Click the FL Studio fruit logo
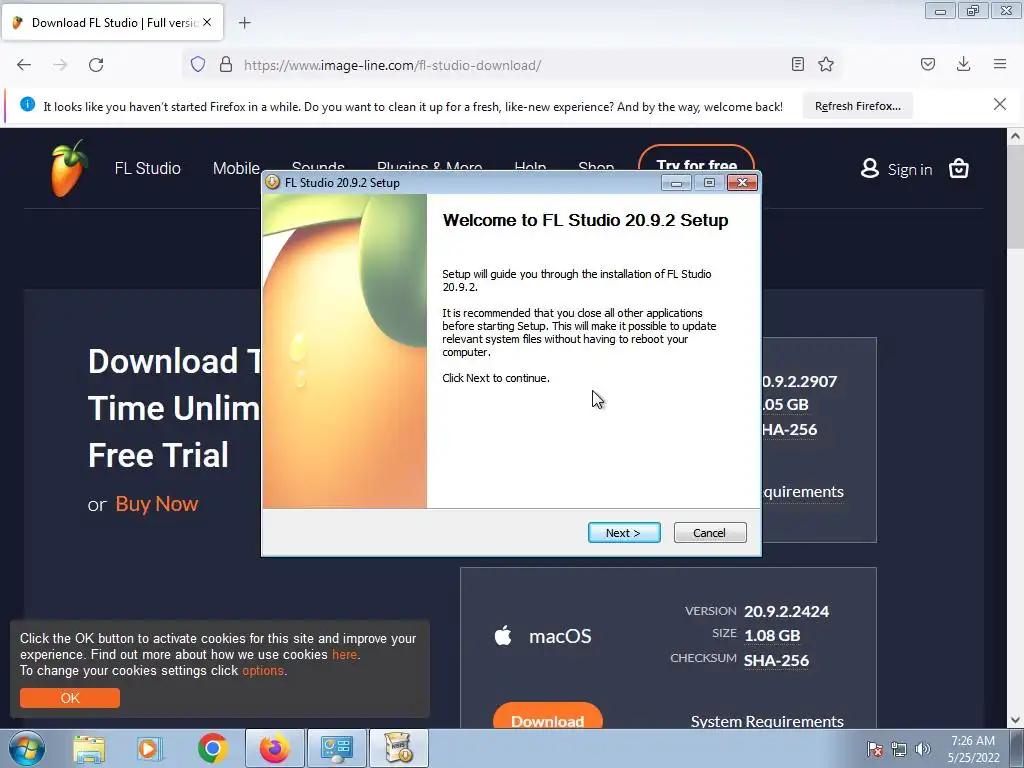The height and width of the screenshot is (768, 1024). (68, 168)
